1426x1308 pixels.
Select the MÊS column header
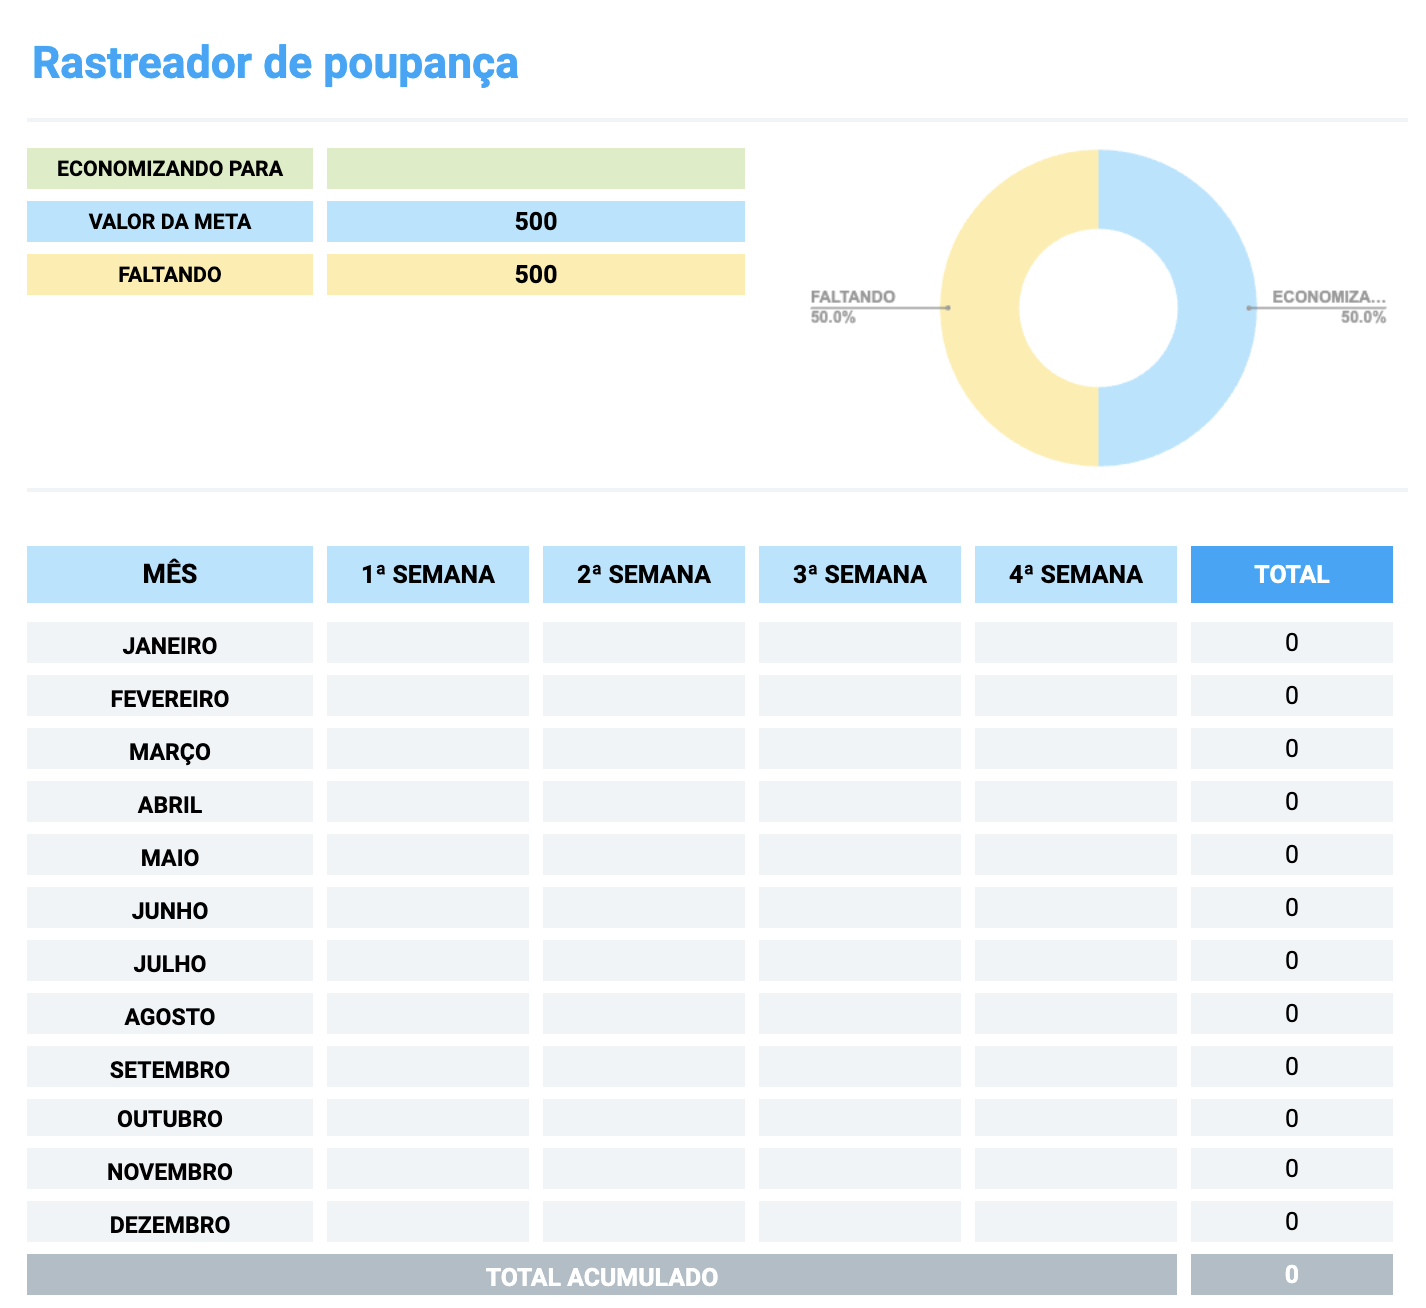[170, 574]
